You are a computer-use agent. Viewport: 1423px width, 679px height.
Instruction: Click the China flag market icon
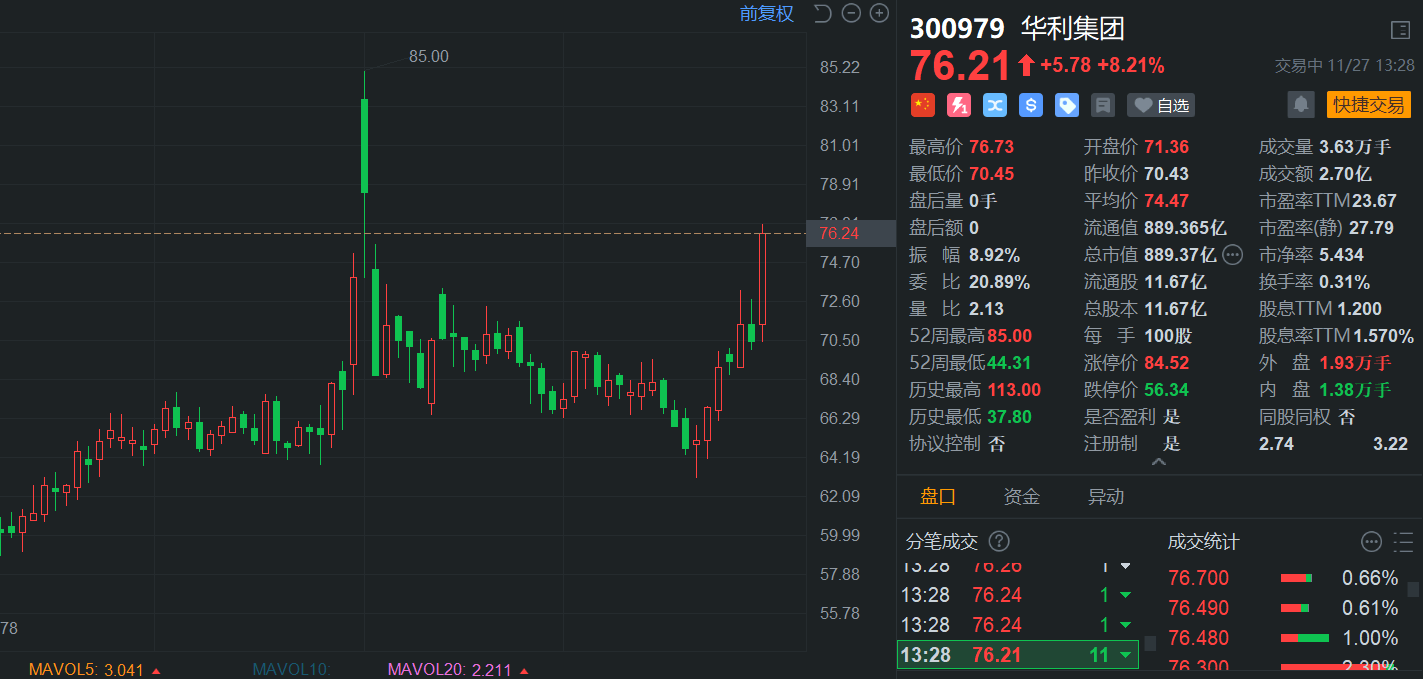pos(922,105)
